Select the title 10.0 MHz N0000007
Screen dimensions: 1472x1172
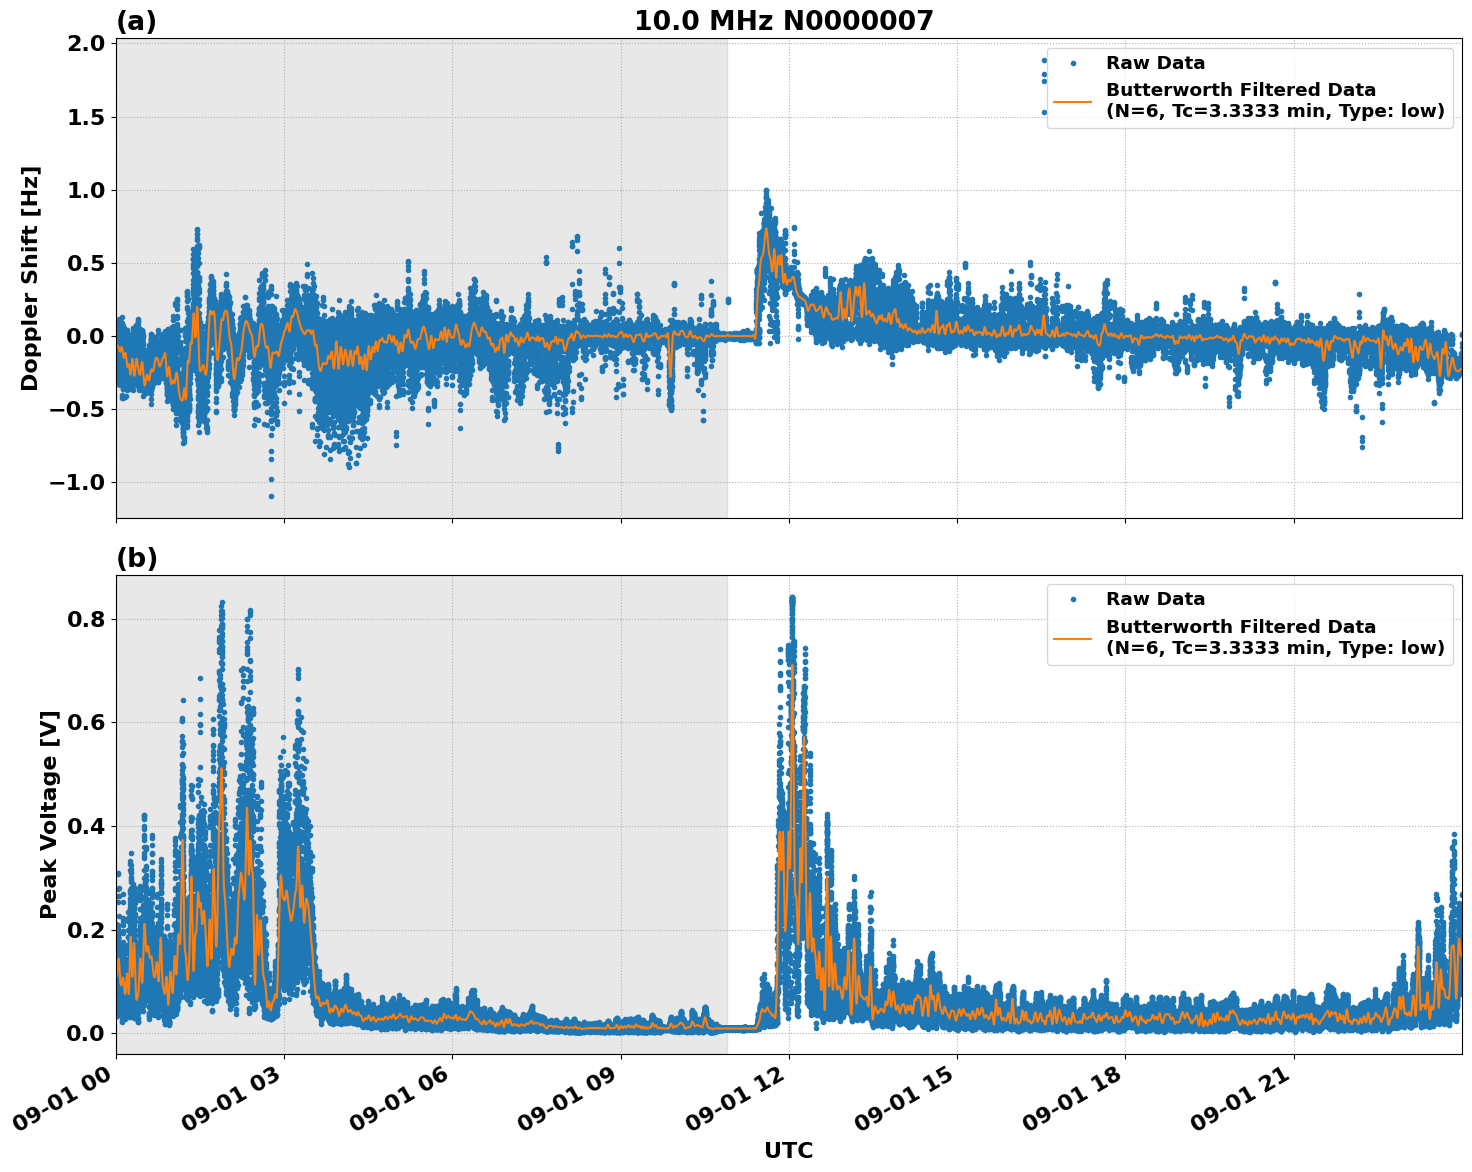[786, 20]
